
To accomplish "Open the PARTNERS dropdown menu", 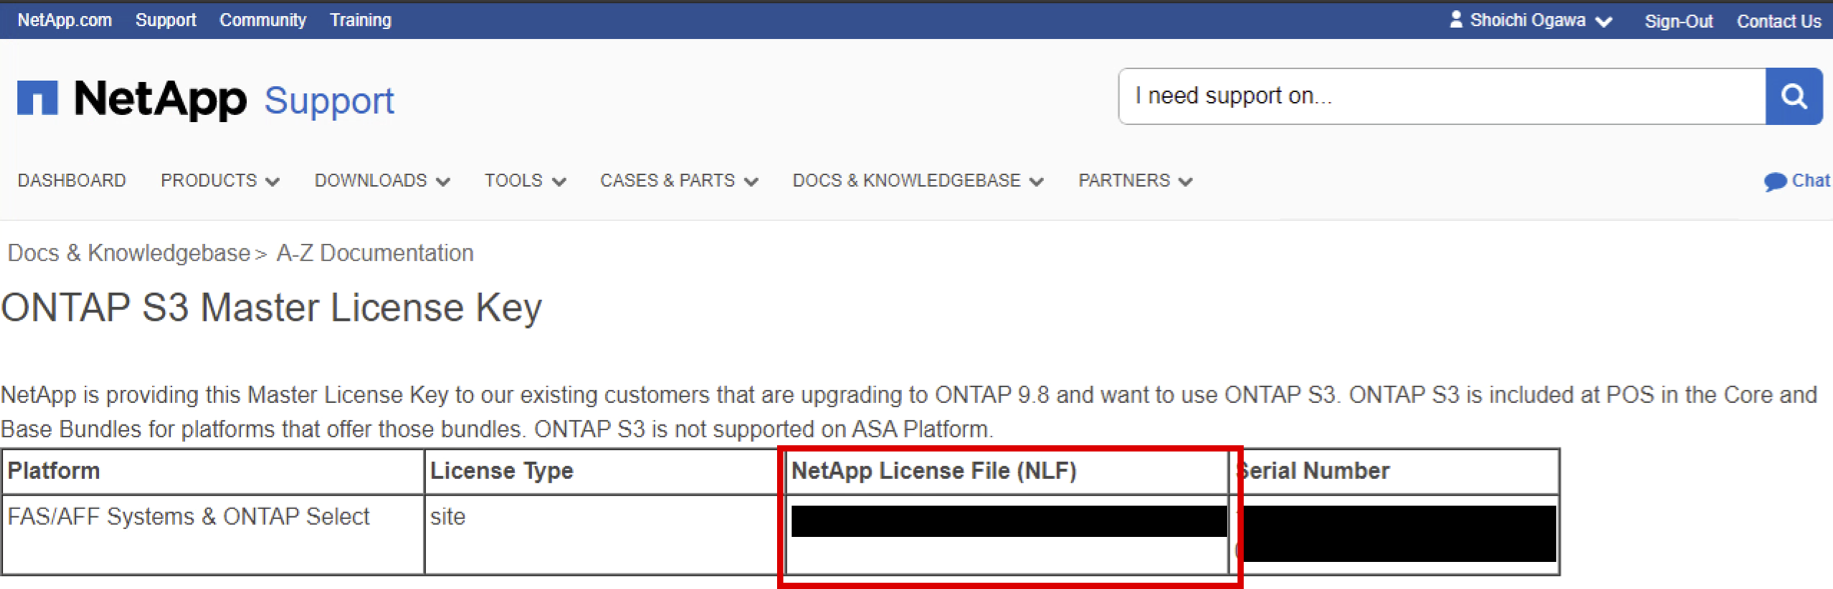I will pos(1135,181).
